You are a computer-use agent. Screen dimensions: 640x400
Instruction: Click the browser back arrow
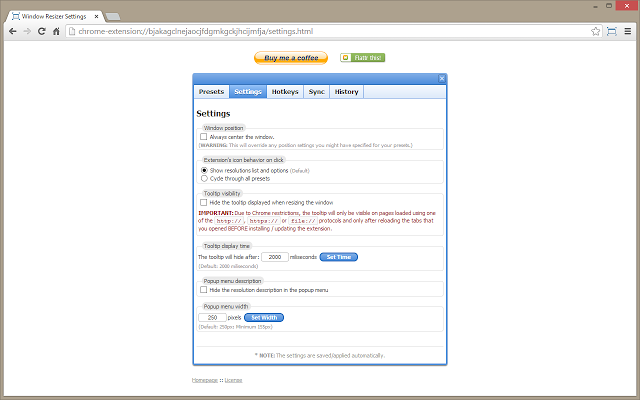pos(11,31)
